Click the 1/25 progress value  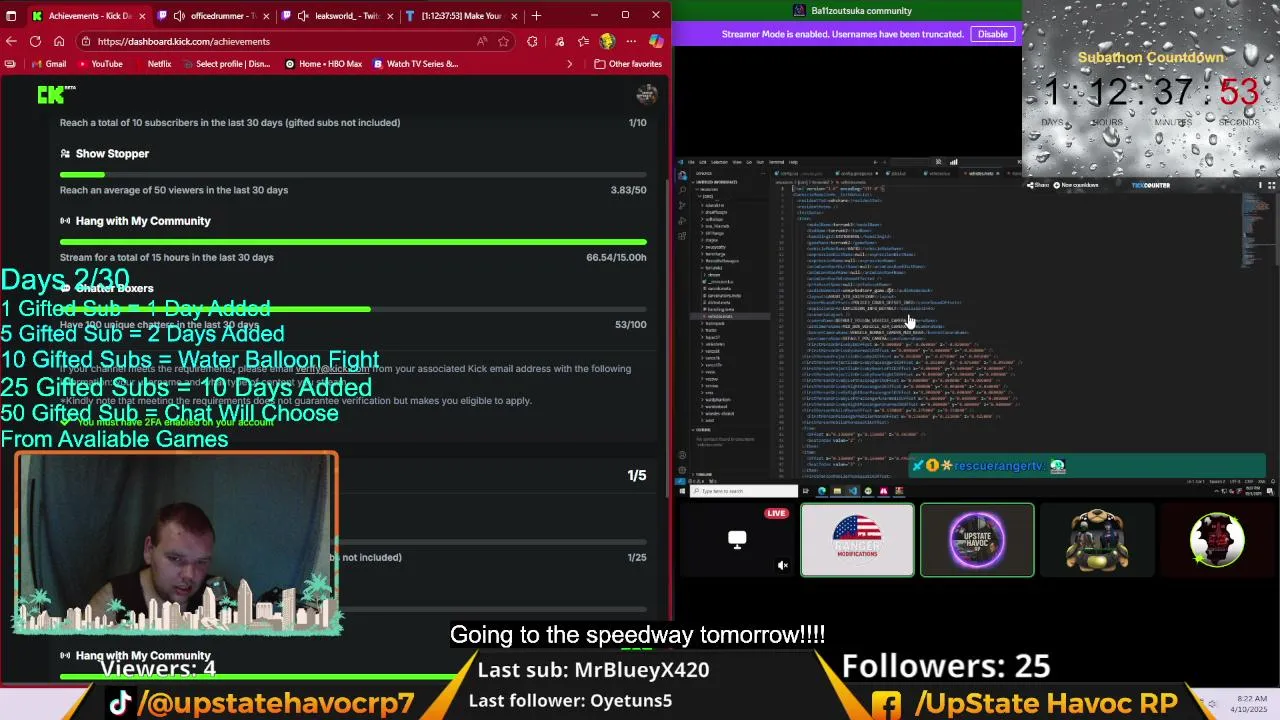pyautogui.click(x=637, y=558)
